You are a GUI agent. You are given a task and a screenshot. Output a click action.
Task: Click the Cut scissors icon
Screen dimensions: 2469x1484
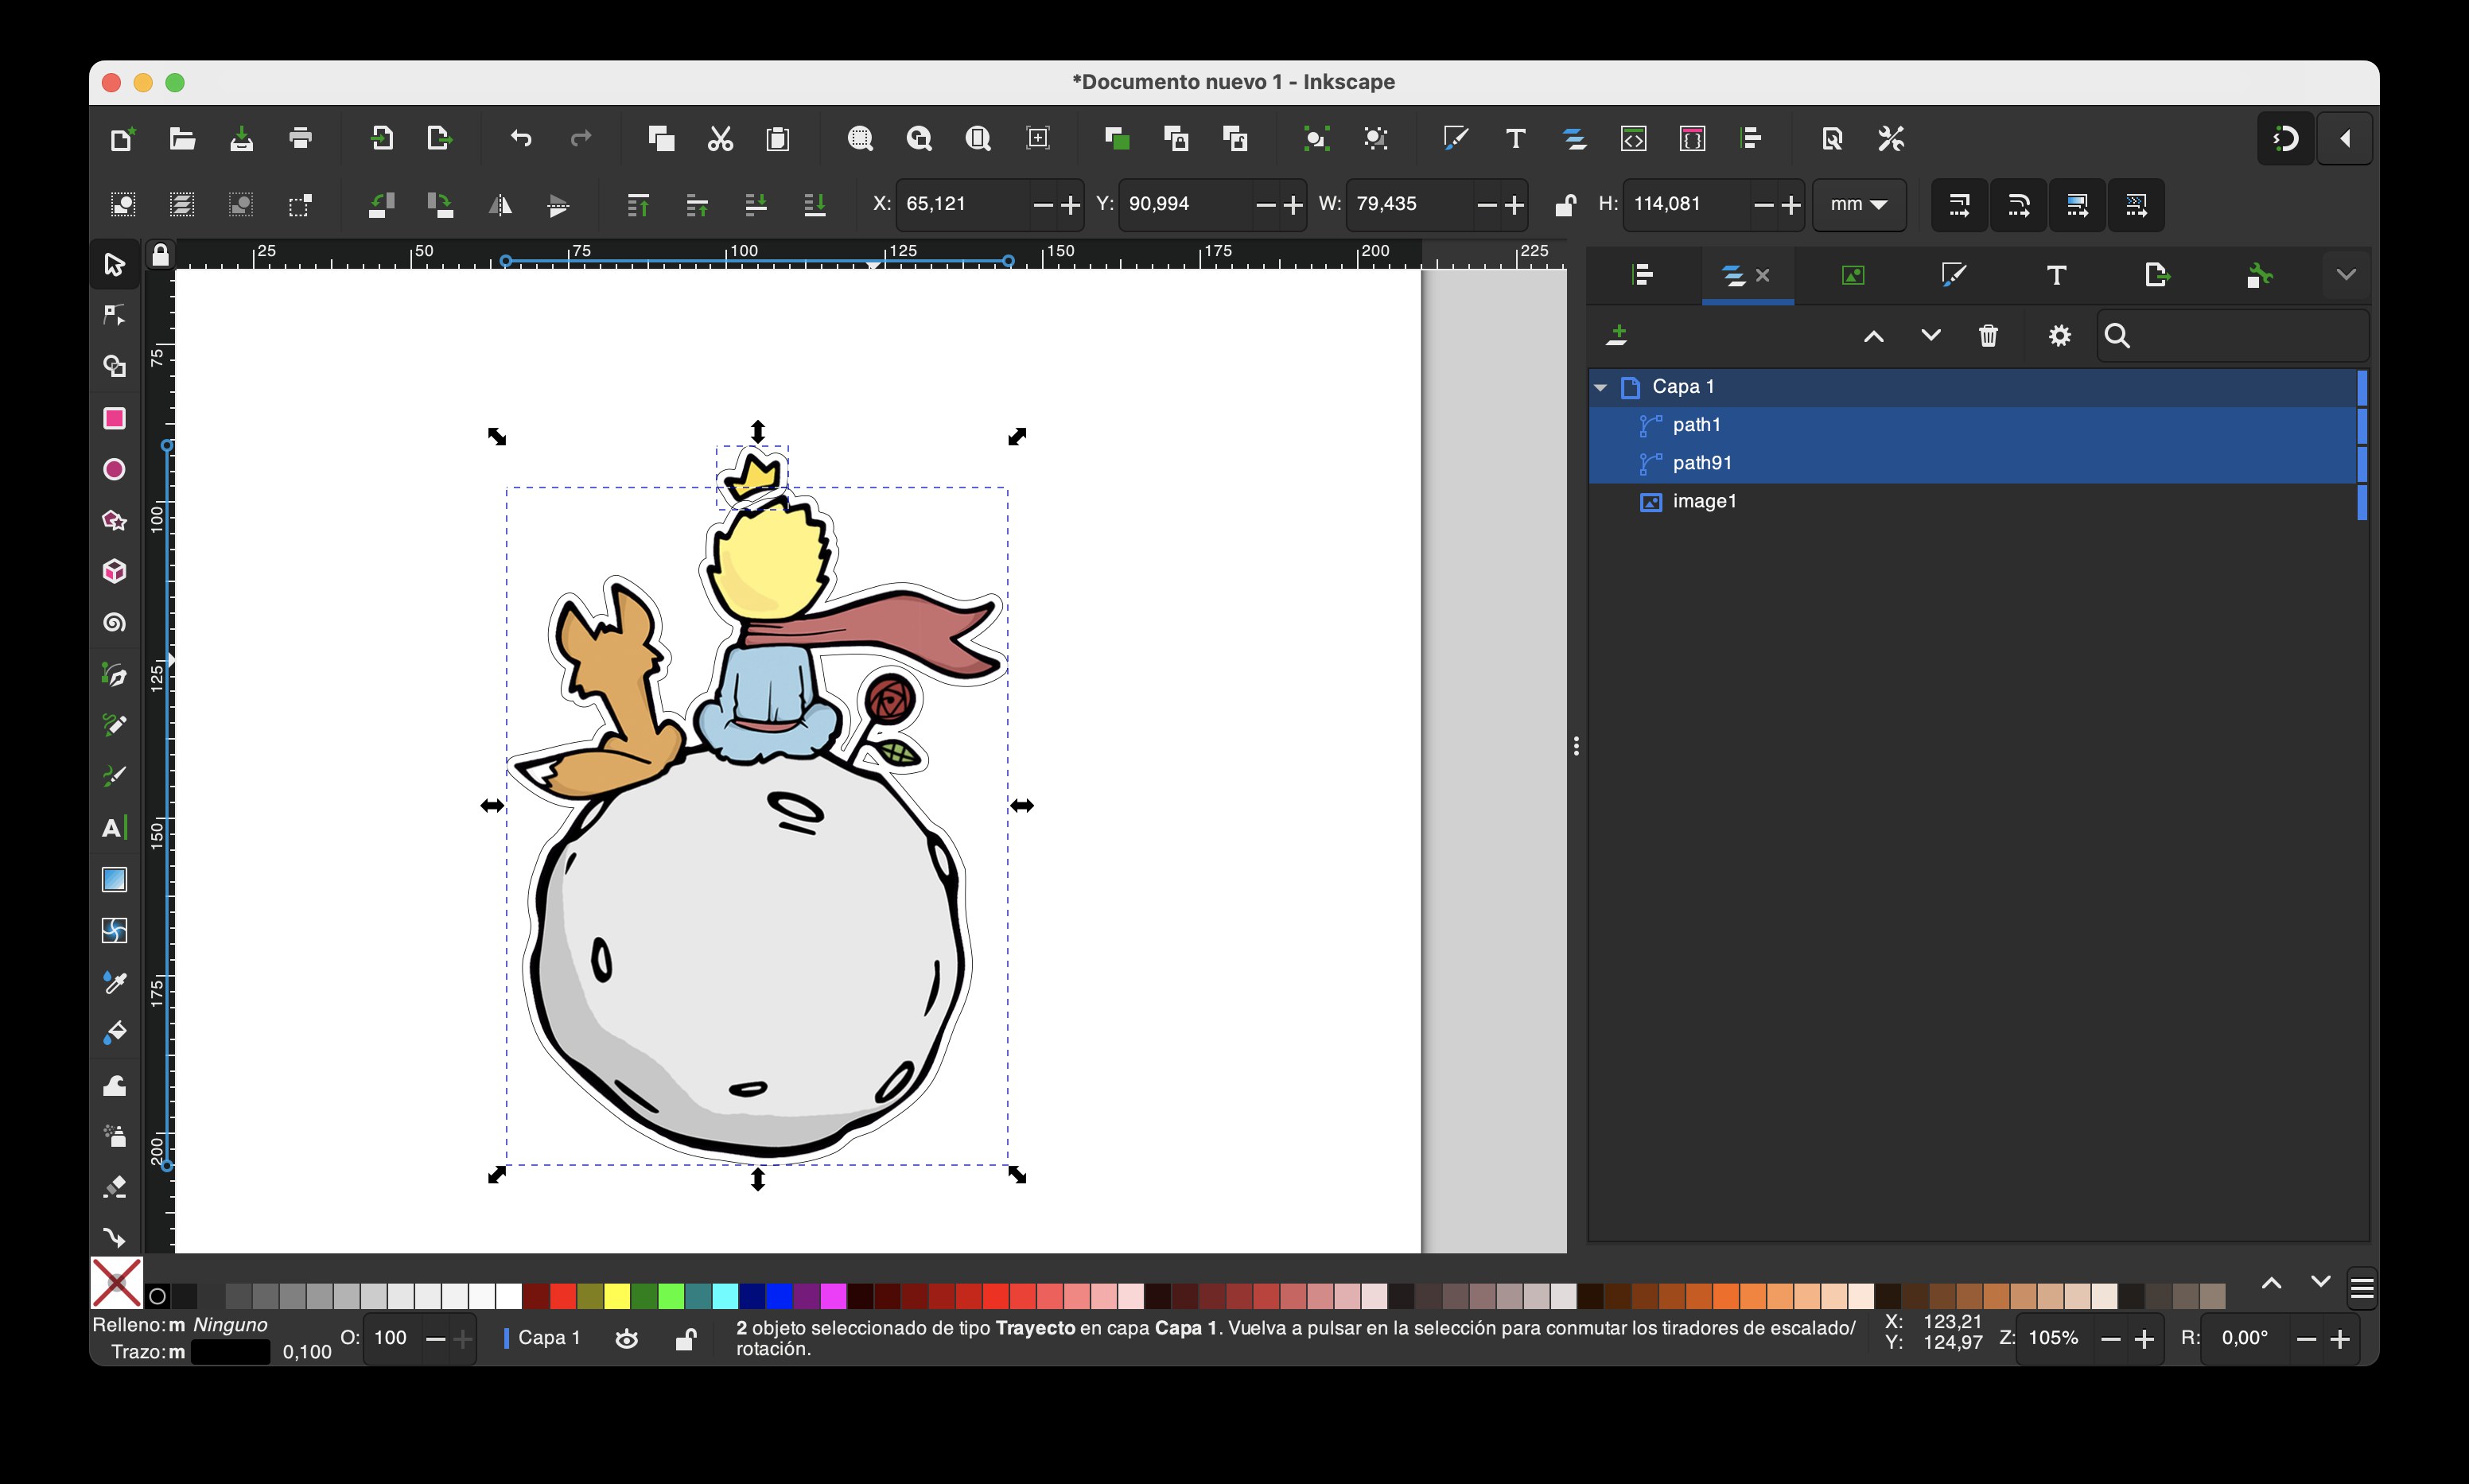(x=720, y=138)
